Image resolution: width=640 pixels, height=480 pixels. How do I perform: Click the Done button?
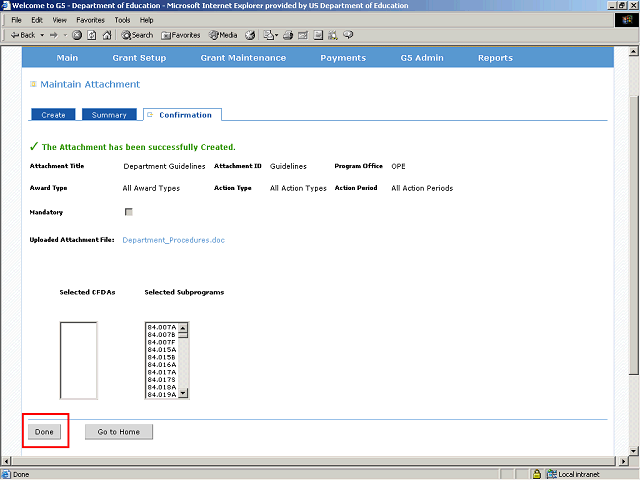[44, 432]
